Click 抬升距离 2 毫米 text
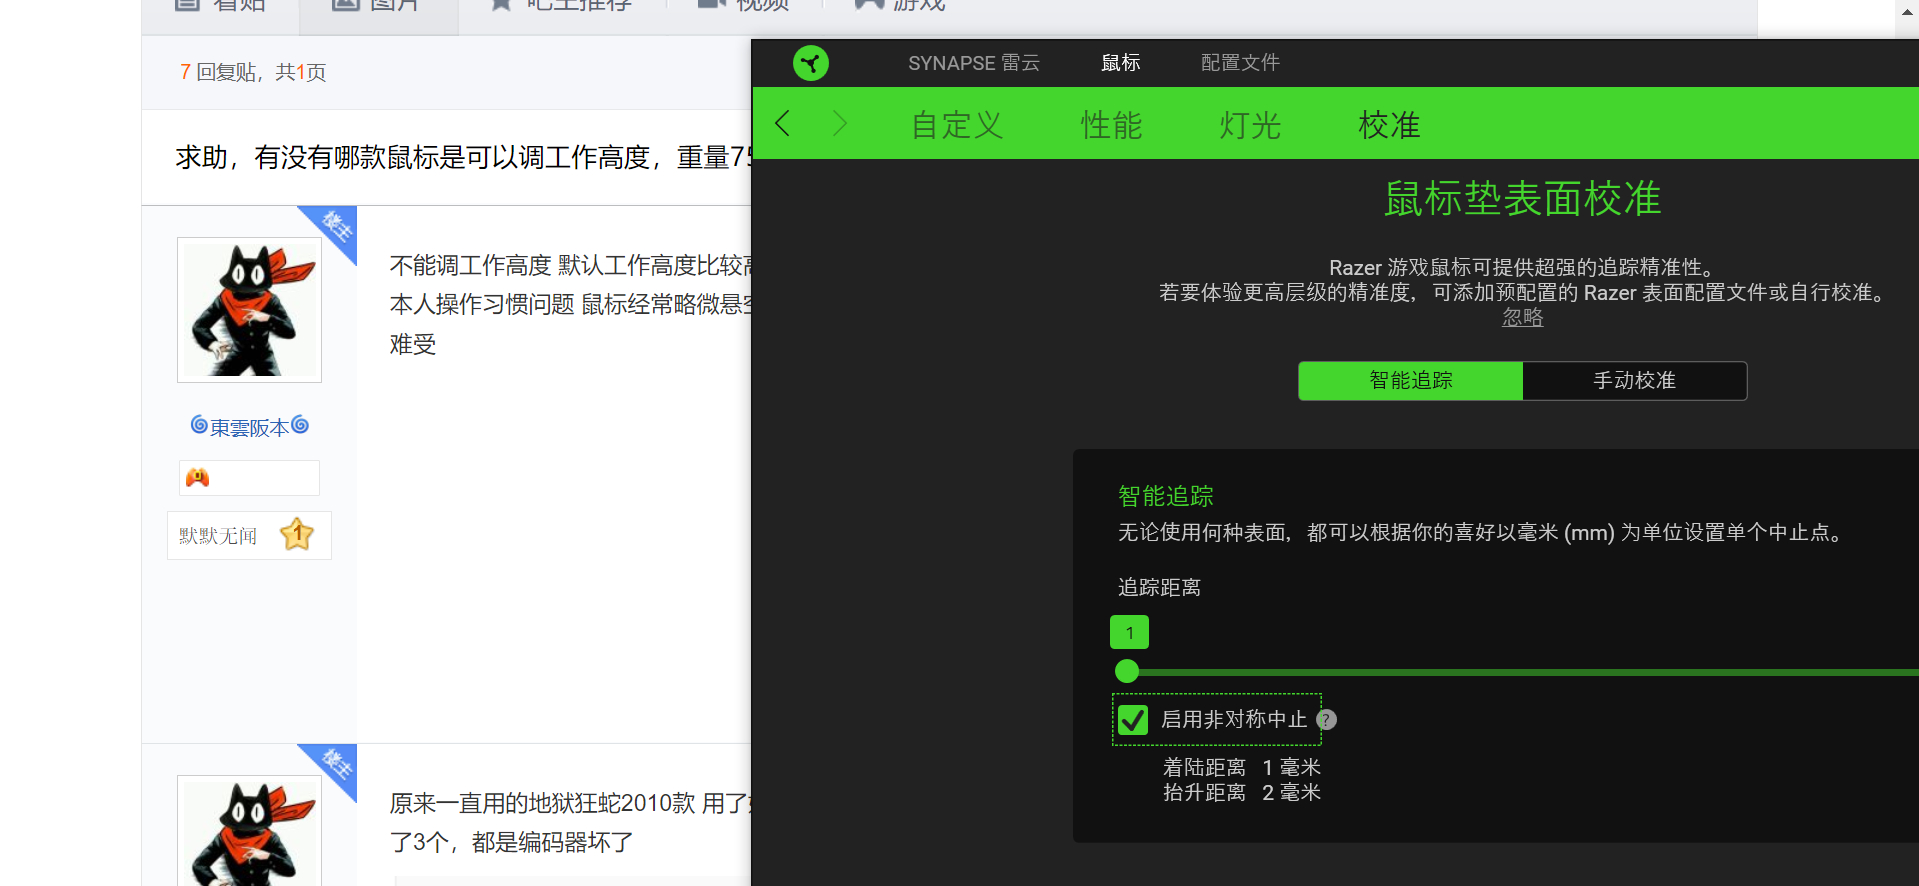Image resolution: width=1919 pixels, height=886 pixels. click(x=1242, y=793)
